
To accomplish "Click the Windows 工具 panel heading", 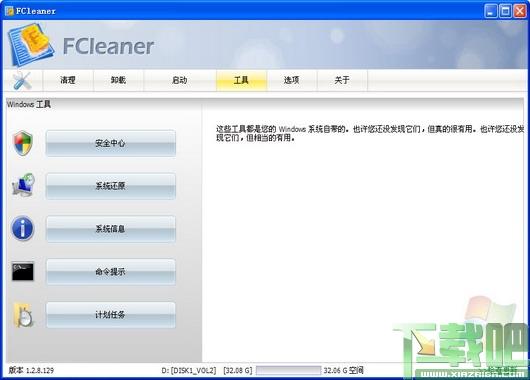I will (29, 104).
